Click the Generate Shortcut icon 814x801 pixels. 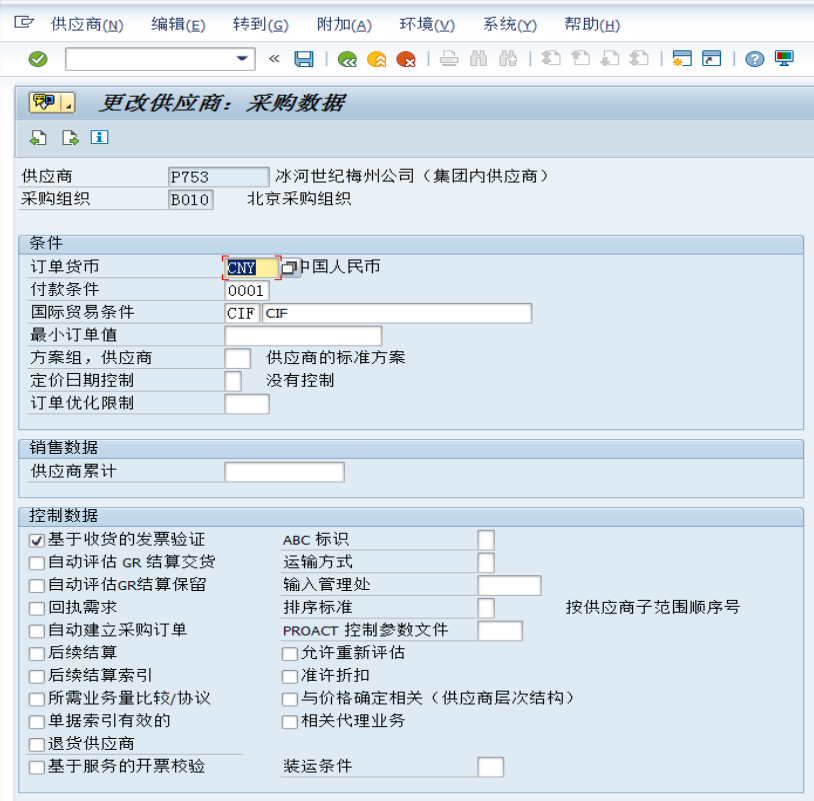tap(711, 58)
